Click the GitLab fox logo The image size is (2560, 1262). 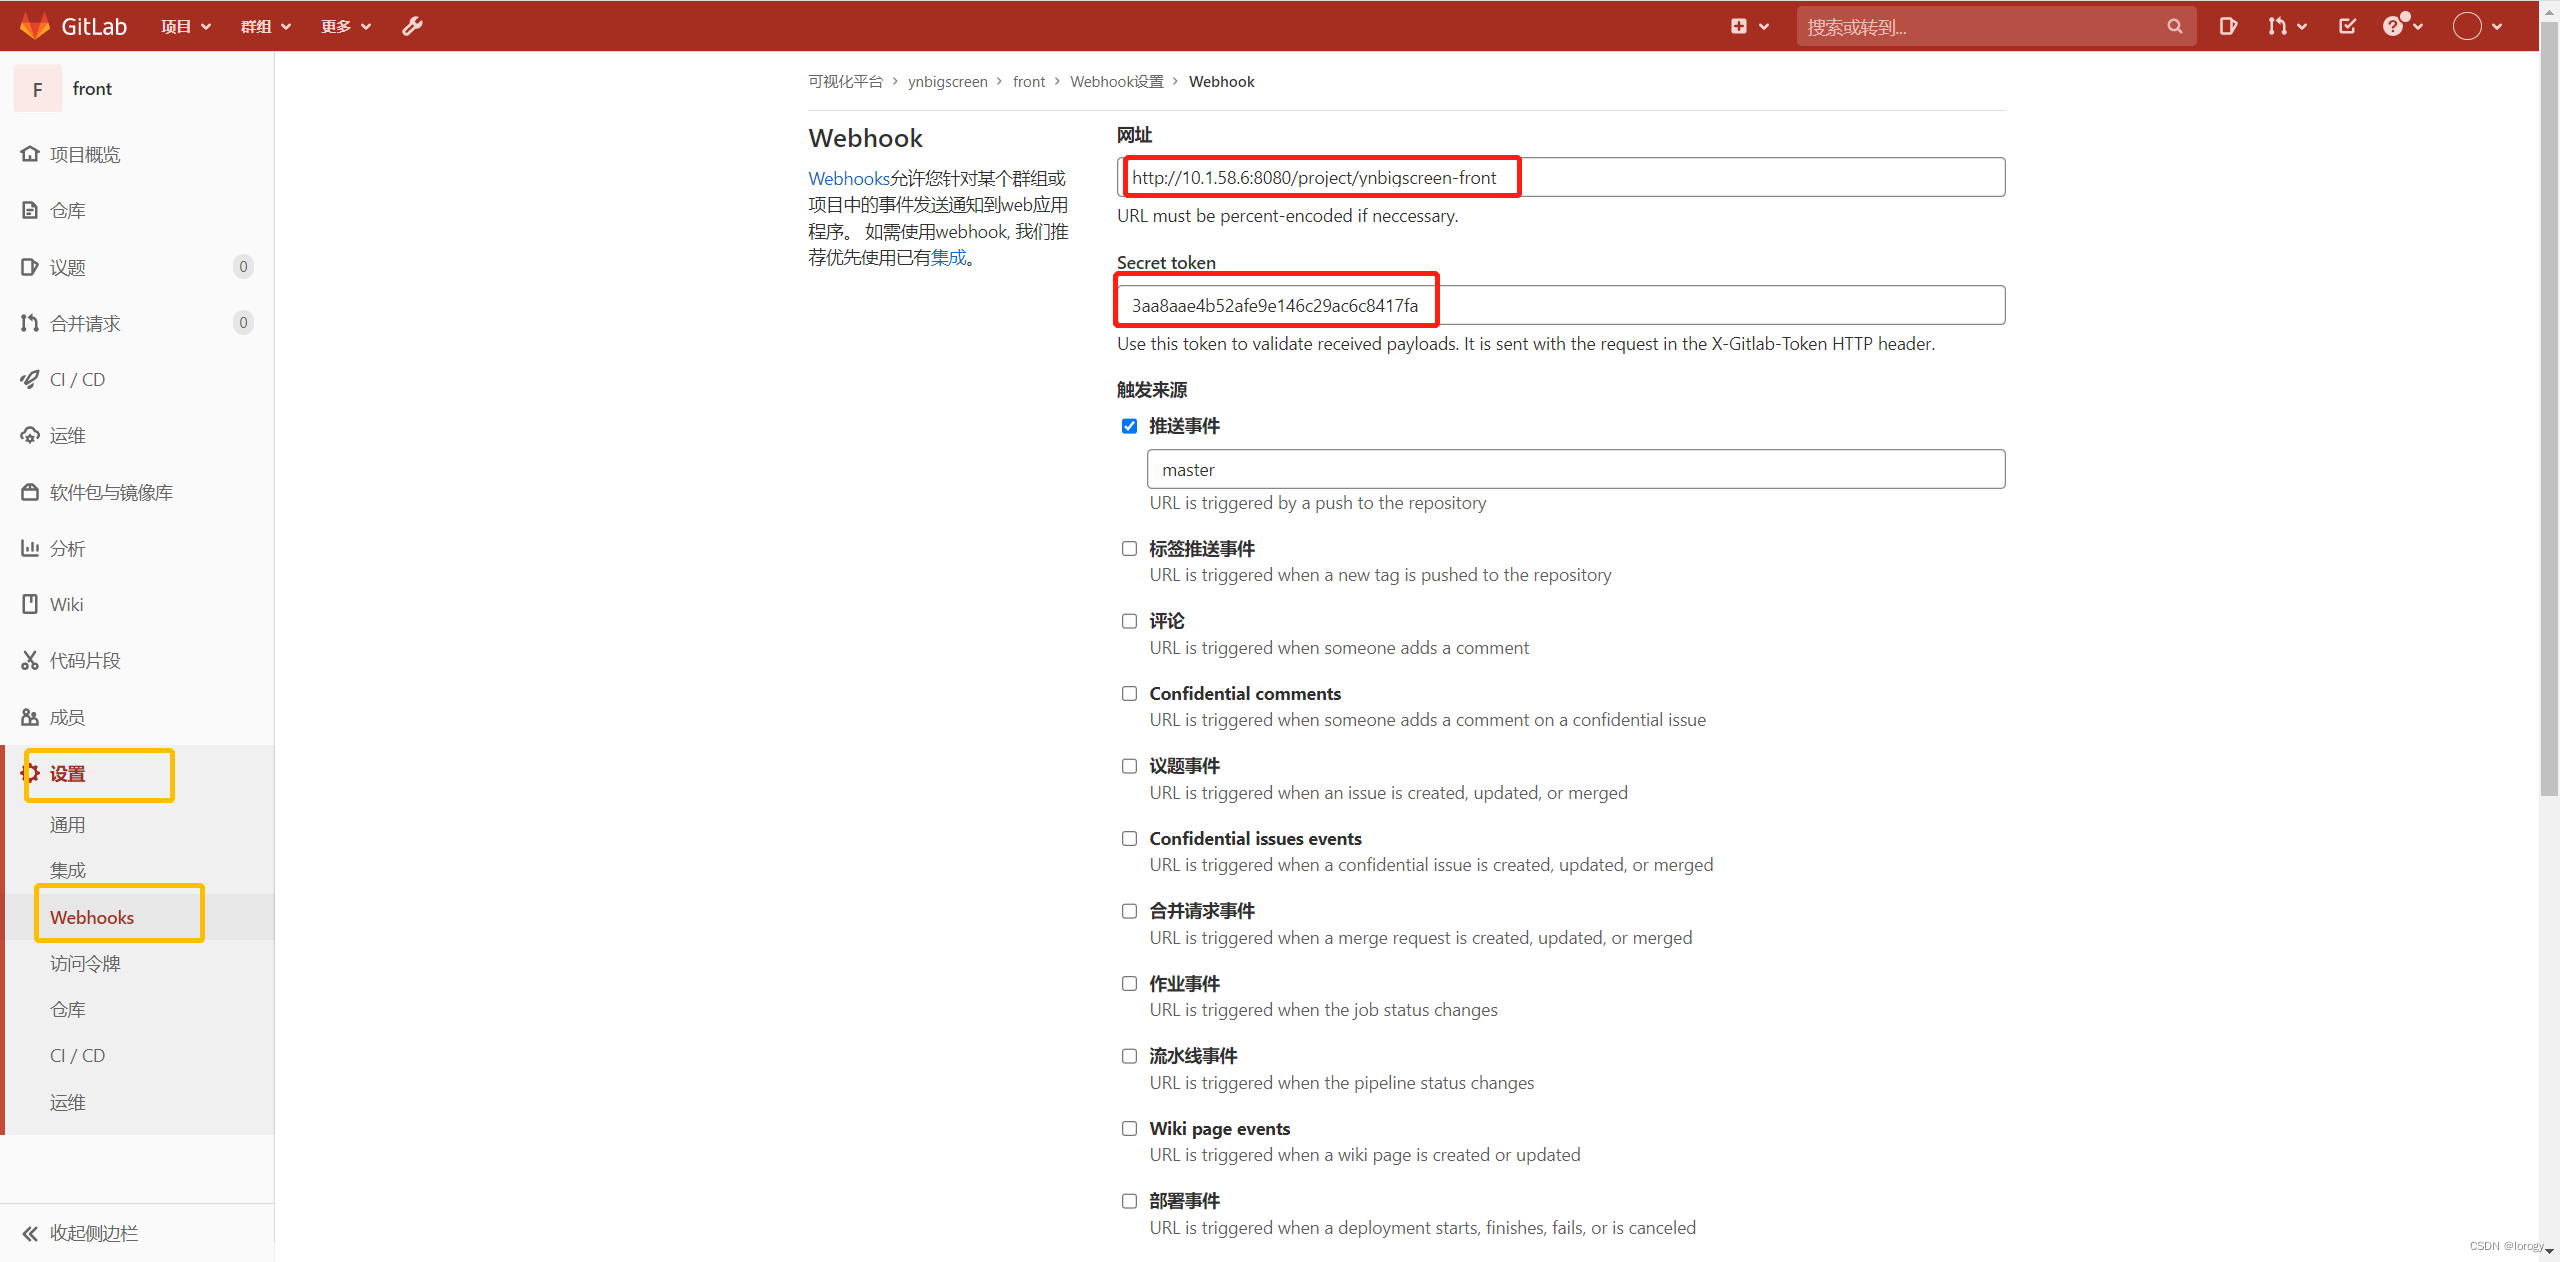(35, 26)
